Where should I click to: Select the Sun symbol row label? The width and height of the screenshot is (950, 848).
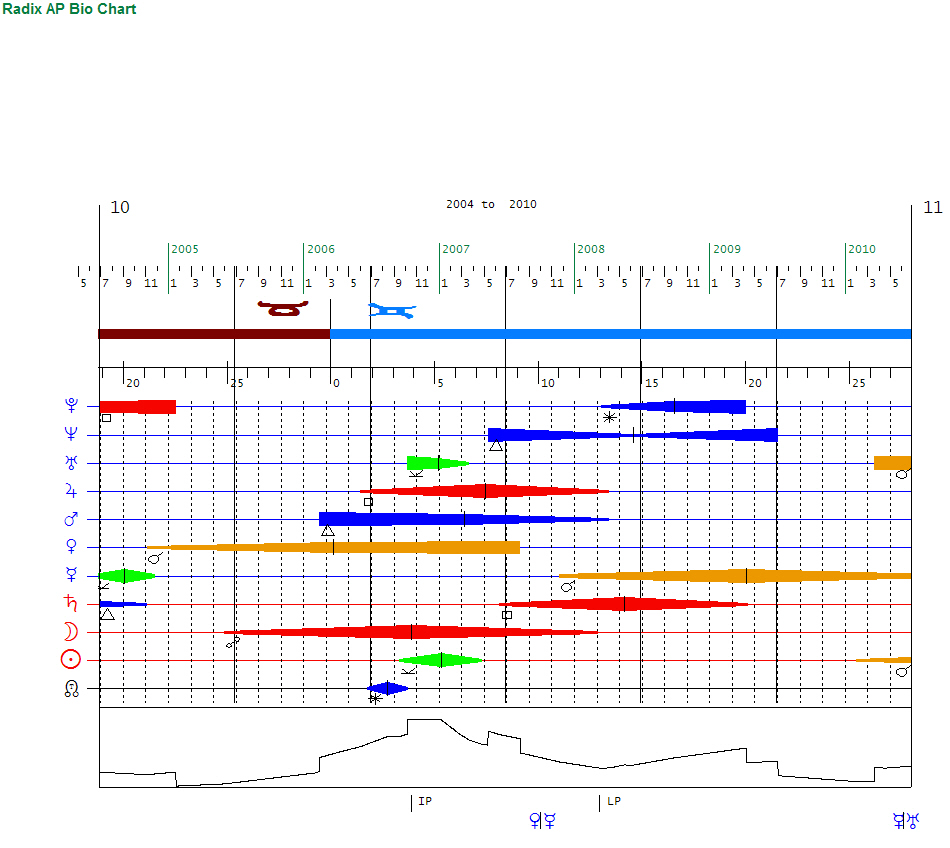(71, 660)
